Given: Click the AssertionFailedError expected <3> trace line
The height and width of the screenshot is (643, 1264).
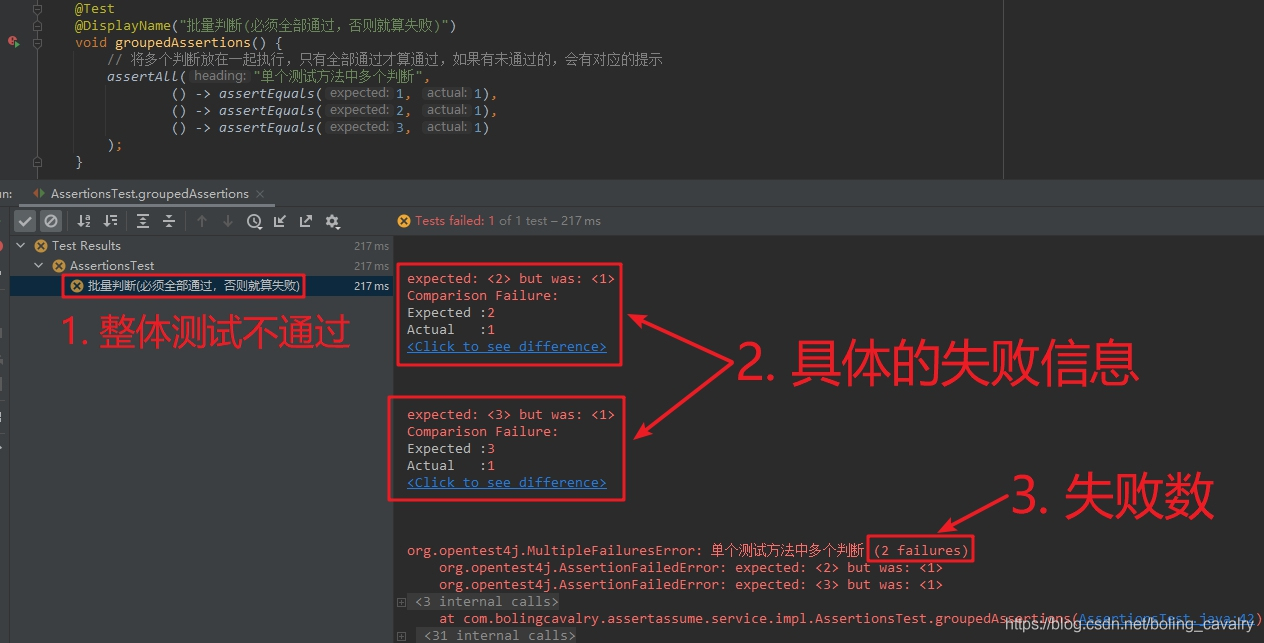Looking at the screenshot, I should pos(691,584).
